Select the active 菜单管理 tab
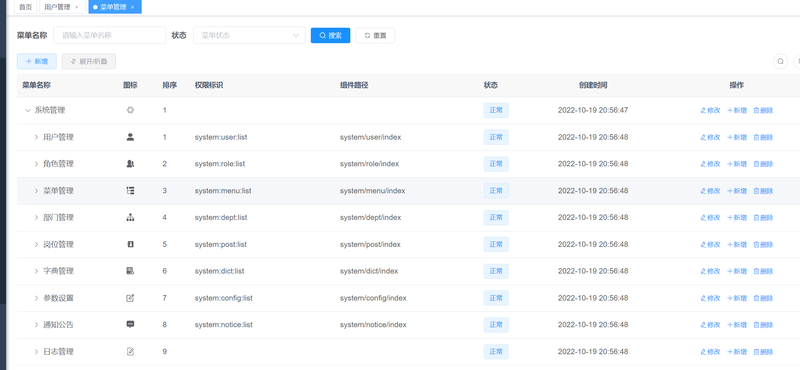Image resolution: width=800 pixels, height=370 pixels. [115, 7]
